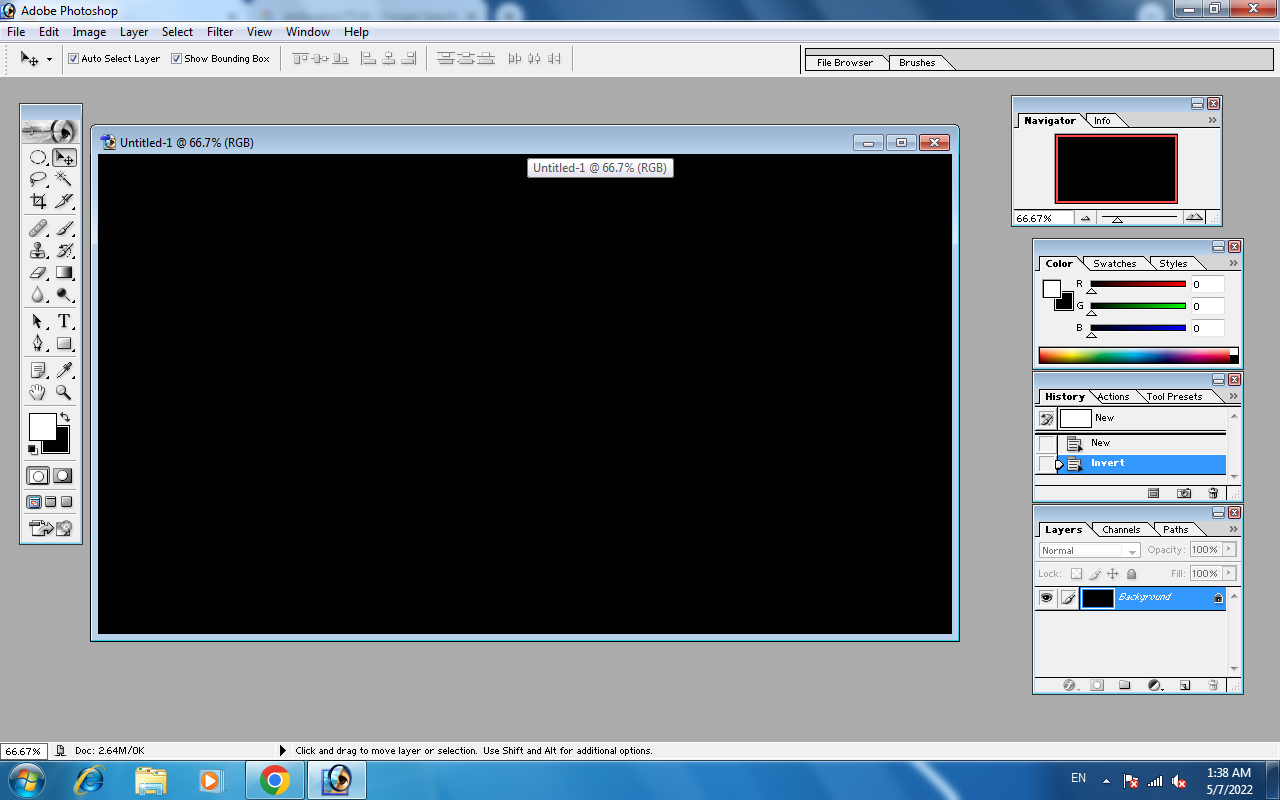Select the History Brush tool
Image resolution: width=1280 pixels, height=800 pixels.
pos(64,251)
